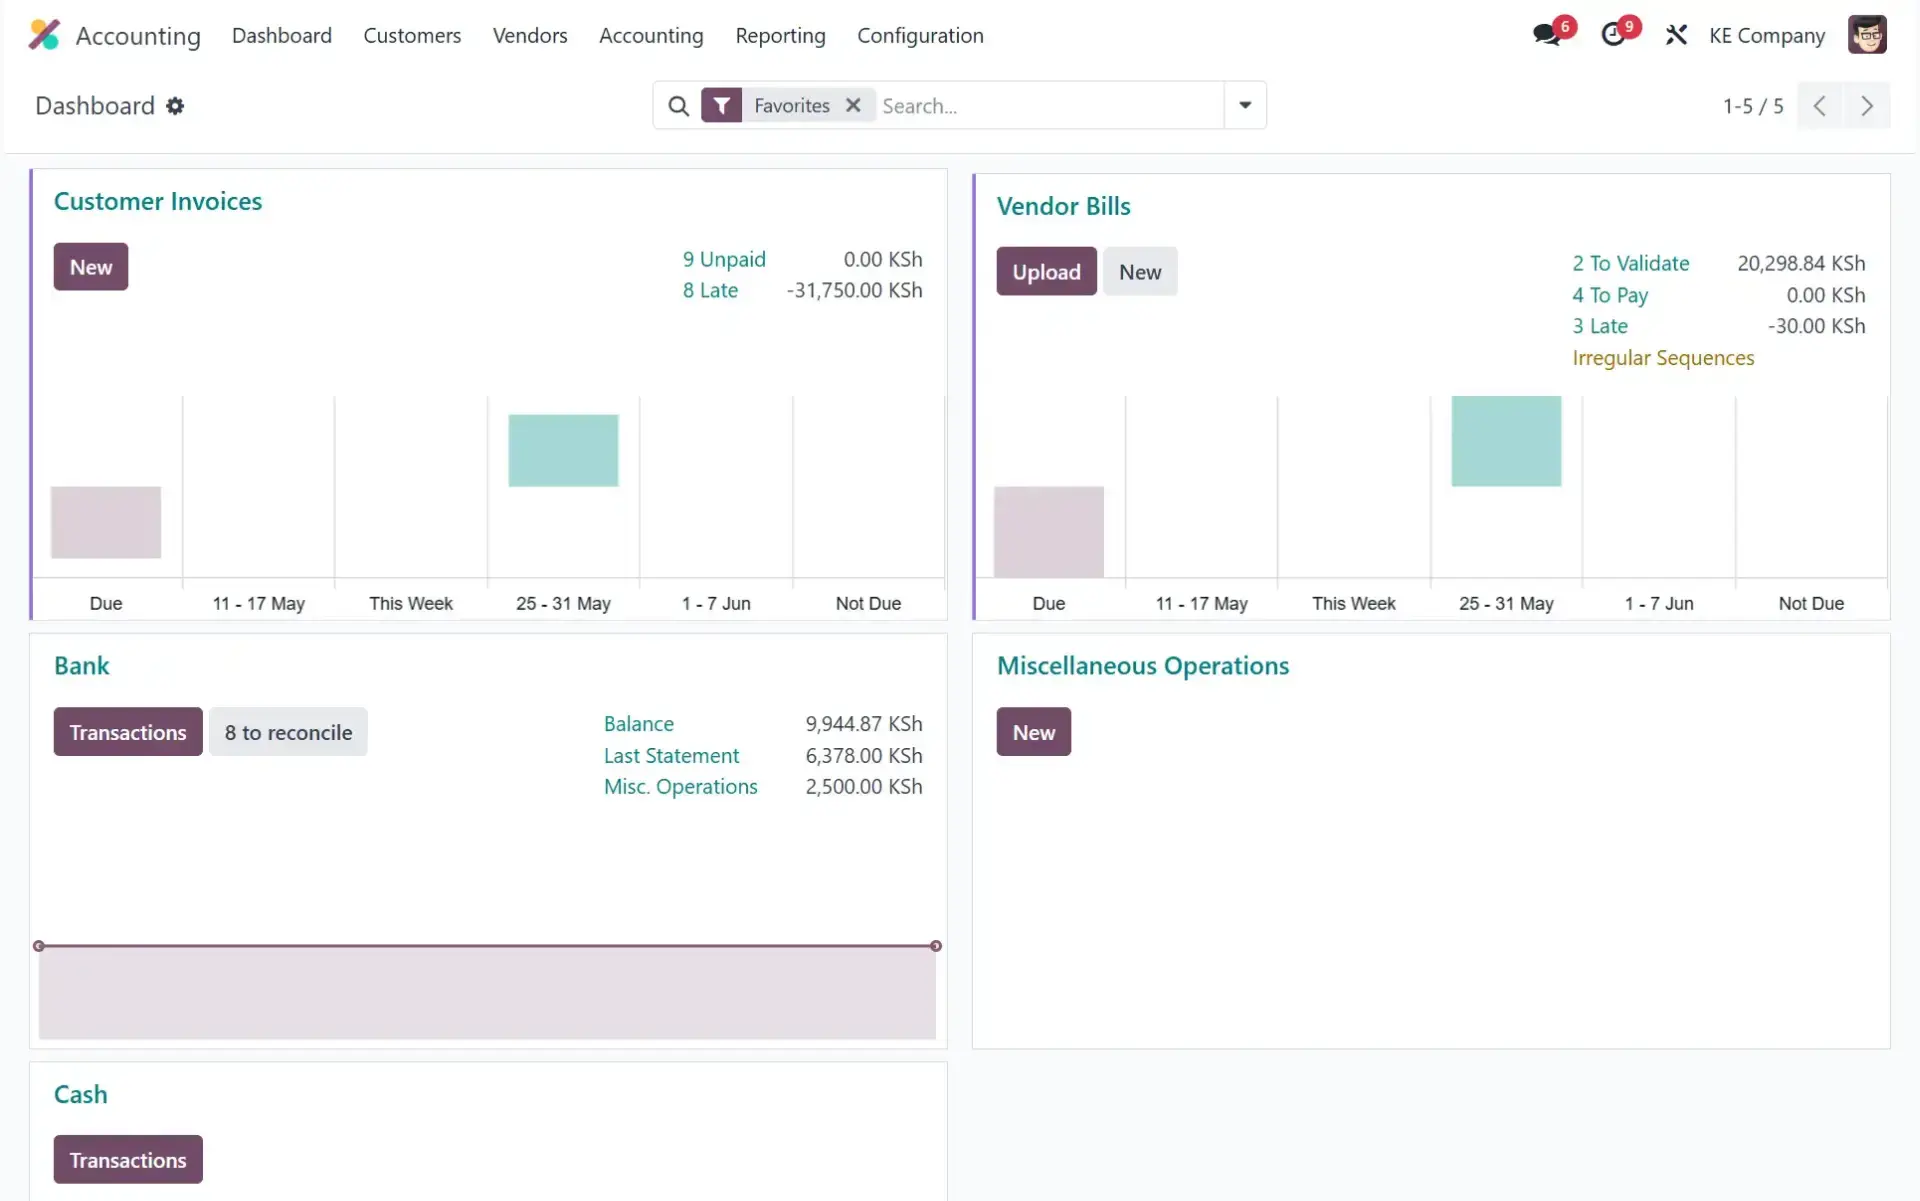Expand the search options dropdown arrow
Image resolution: width=1920 pixels, height=1201 pixels.
coord(1245,105)
